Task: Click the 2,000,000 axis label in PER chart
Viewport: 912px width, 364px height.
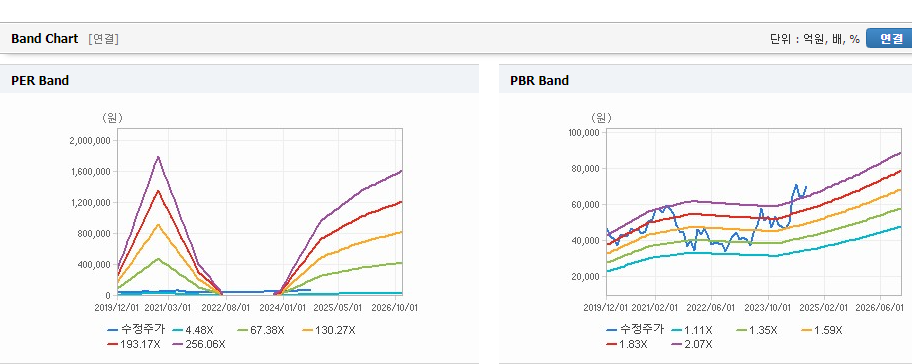Action: coord(91,141)
